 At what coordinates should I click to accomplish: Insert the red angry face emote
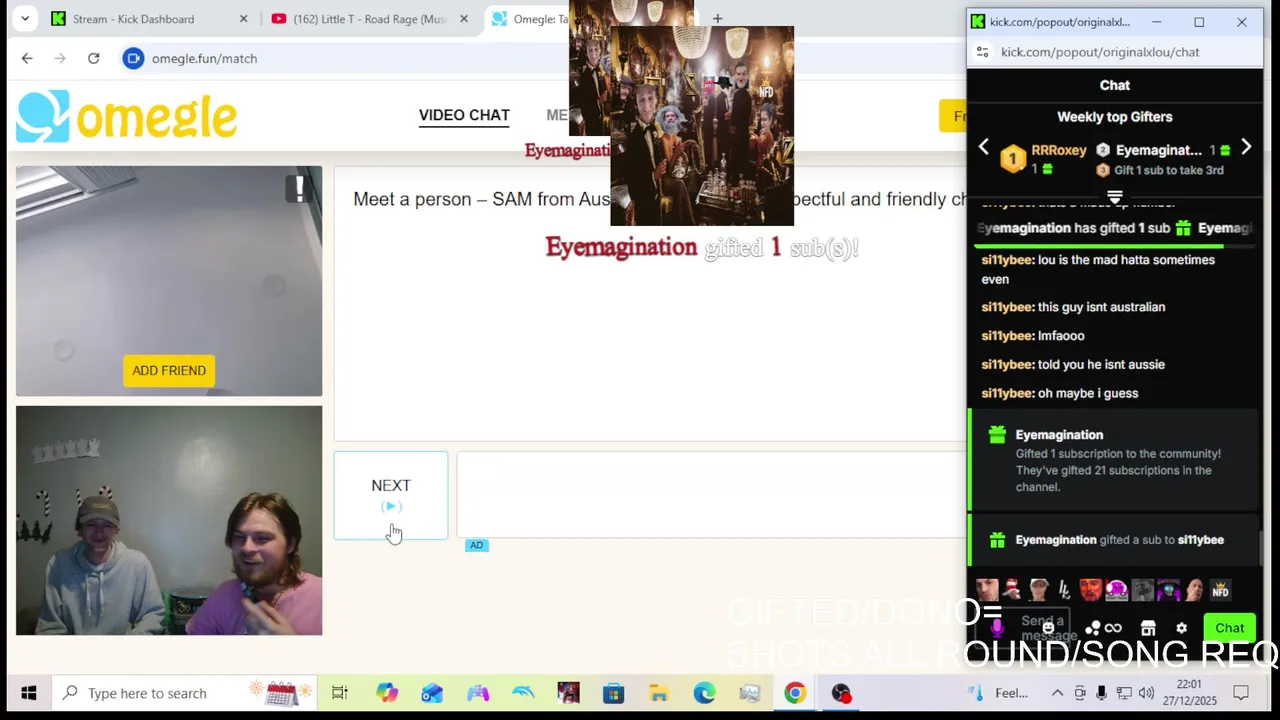coord(1090,590)
